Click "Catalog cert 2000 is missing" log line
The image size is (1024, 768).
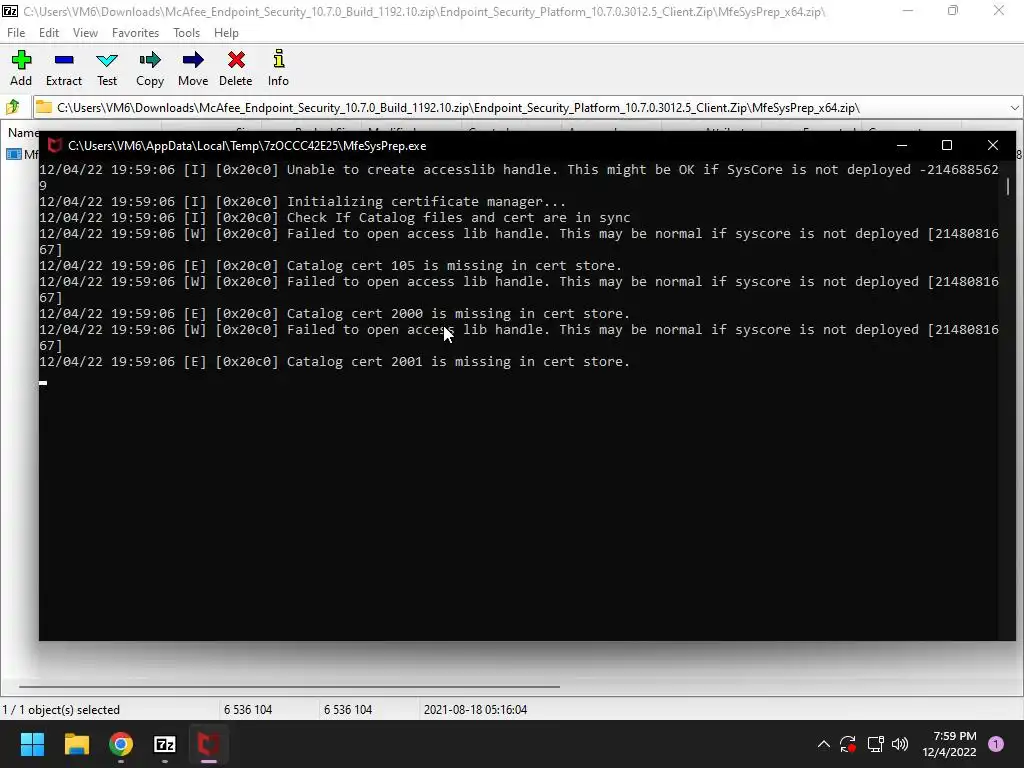point(334,313)
